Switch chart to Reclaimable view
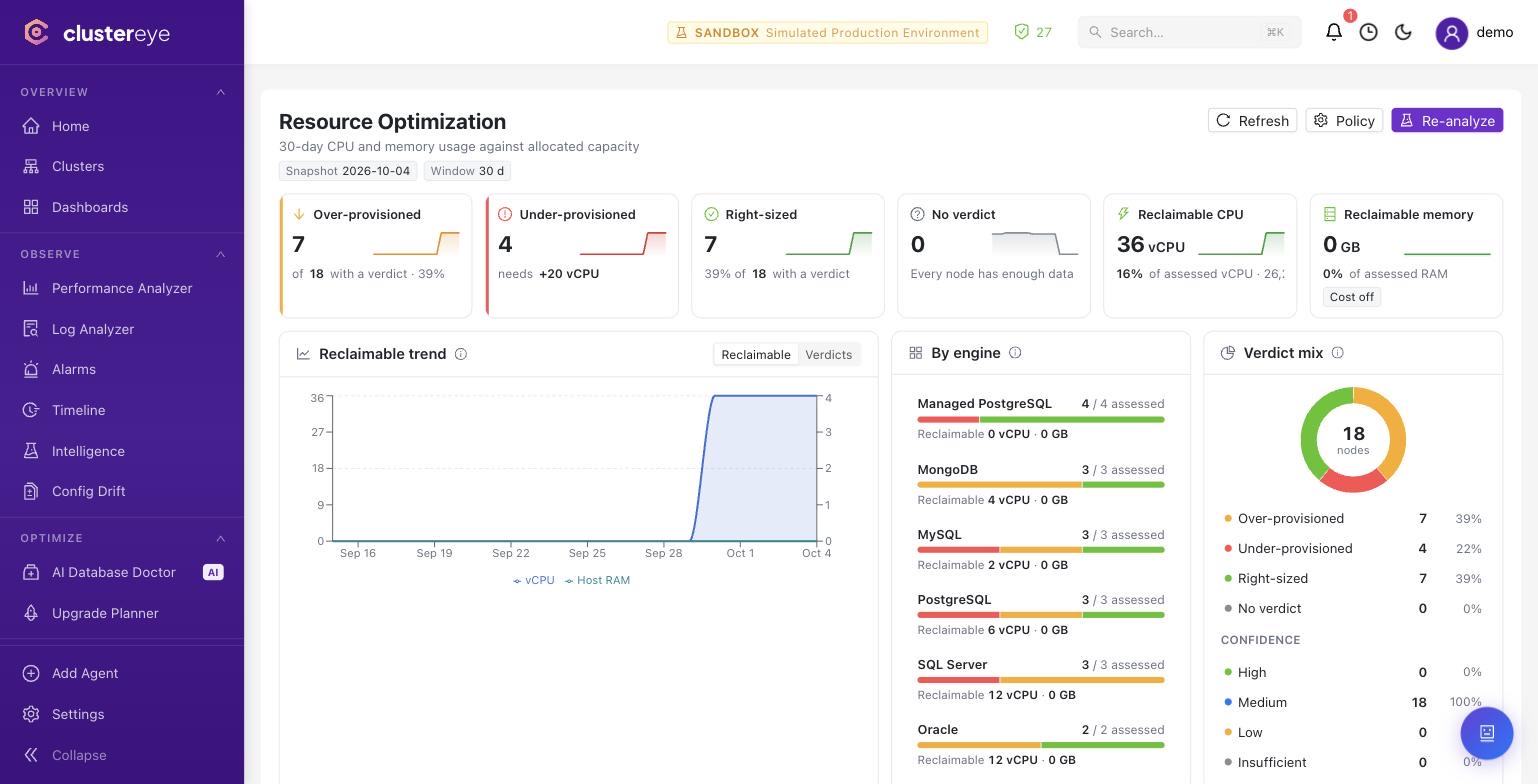 tap(756, 354)
